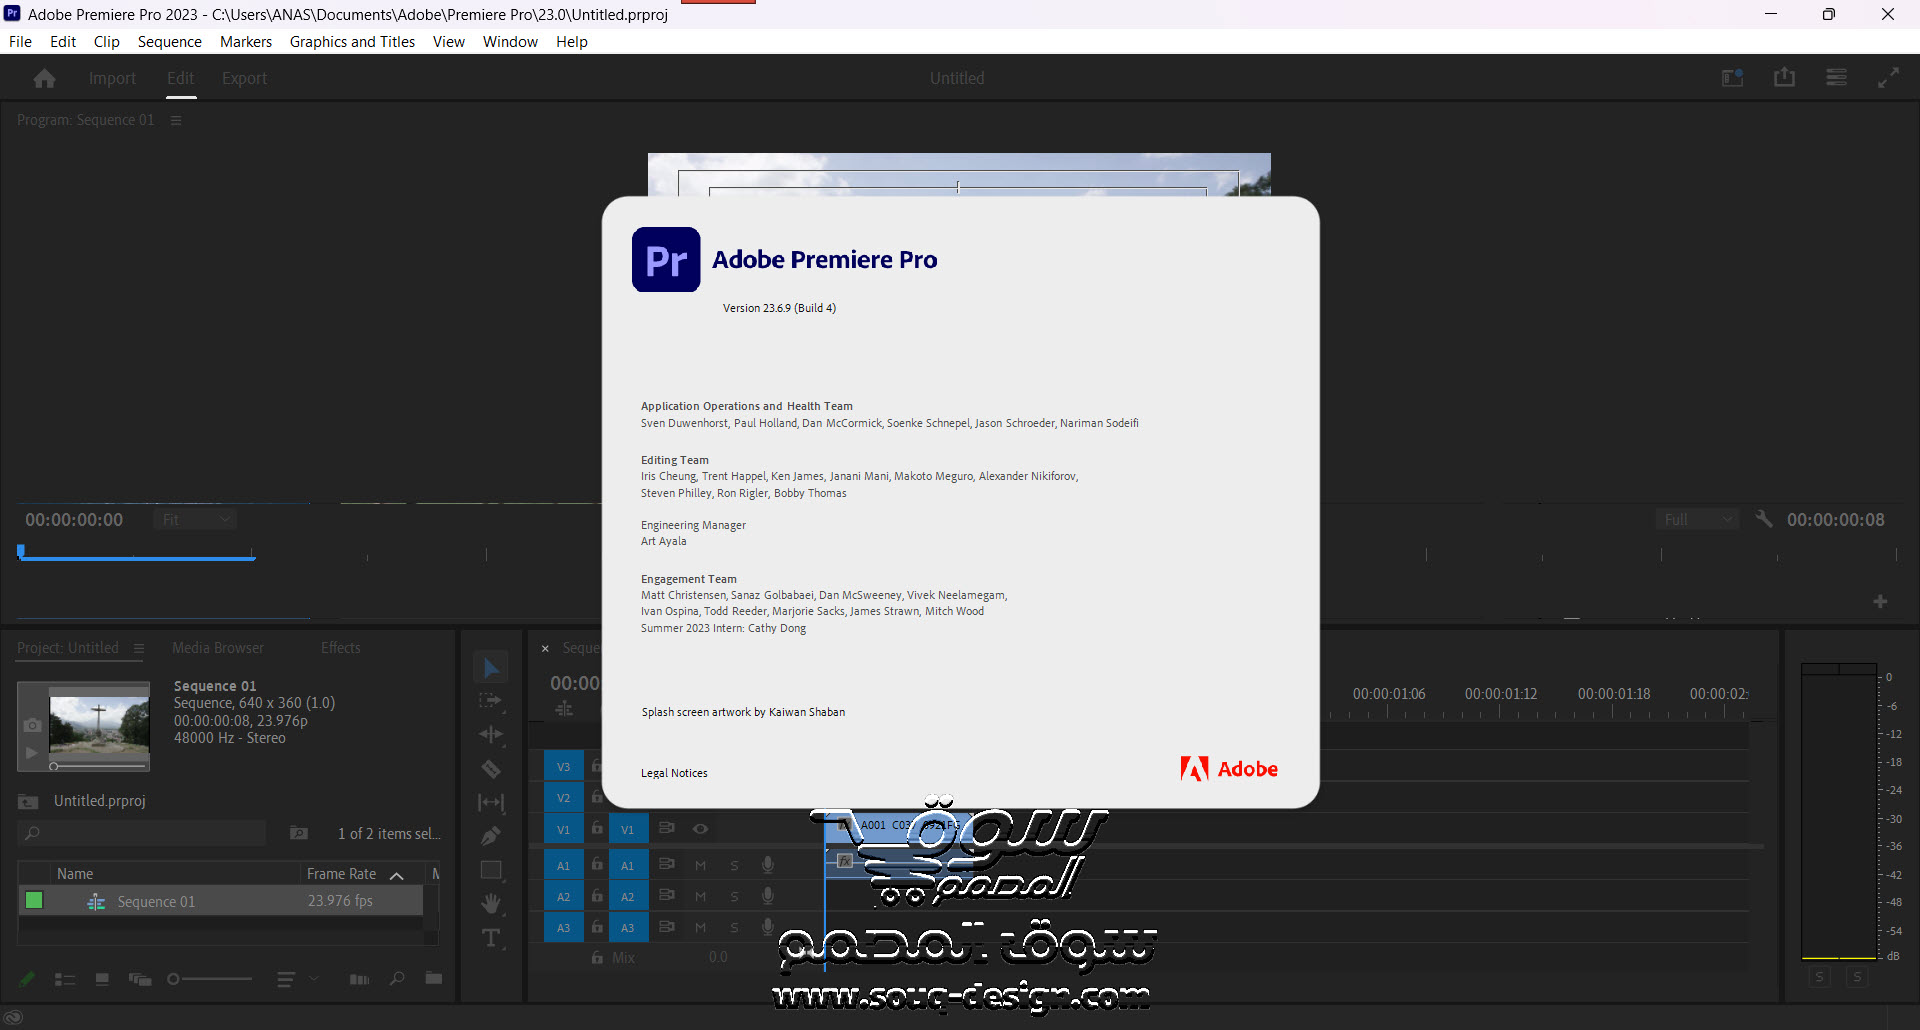Image resolution: width=1920 pixels, height=1030 pixels.
Task: Select the Slip tool
Action: pyautogui.click(x=490, y=802)
